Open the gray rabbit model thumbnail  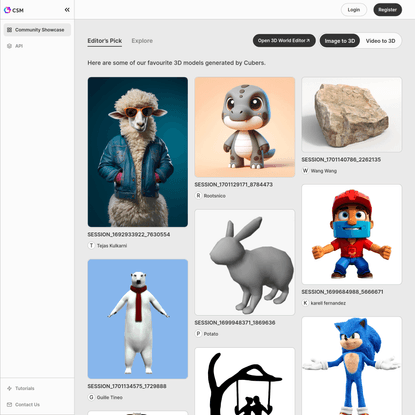[245, 262]
